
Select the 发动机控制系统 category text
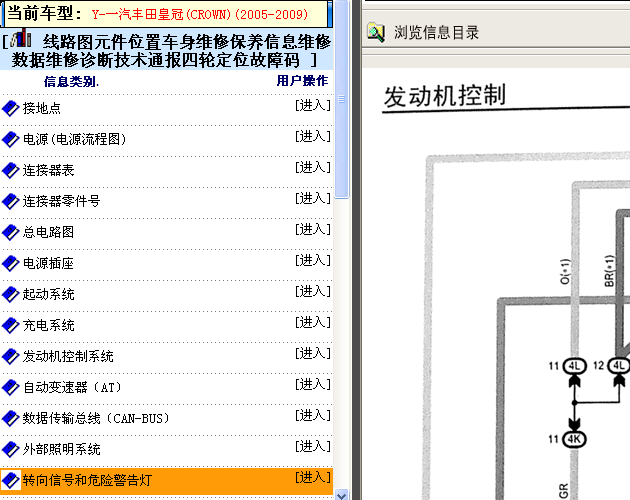(68, 356)
